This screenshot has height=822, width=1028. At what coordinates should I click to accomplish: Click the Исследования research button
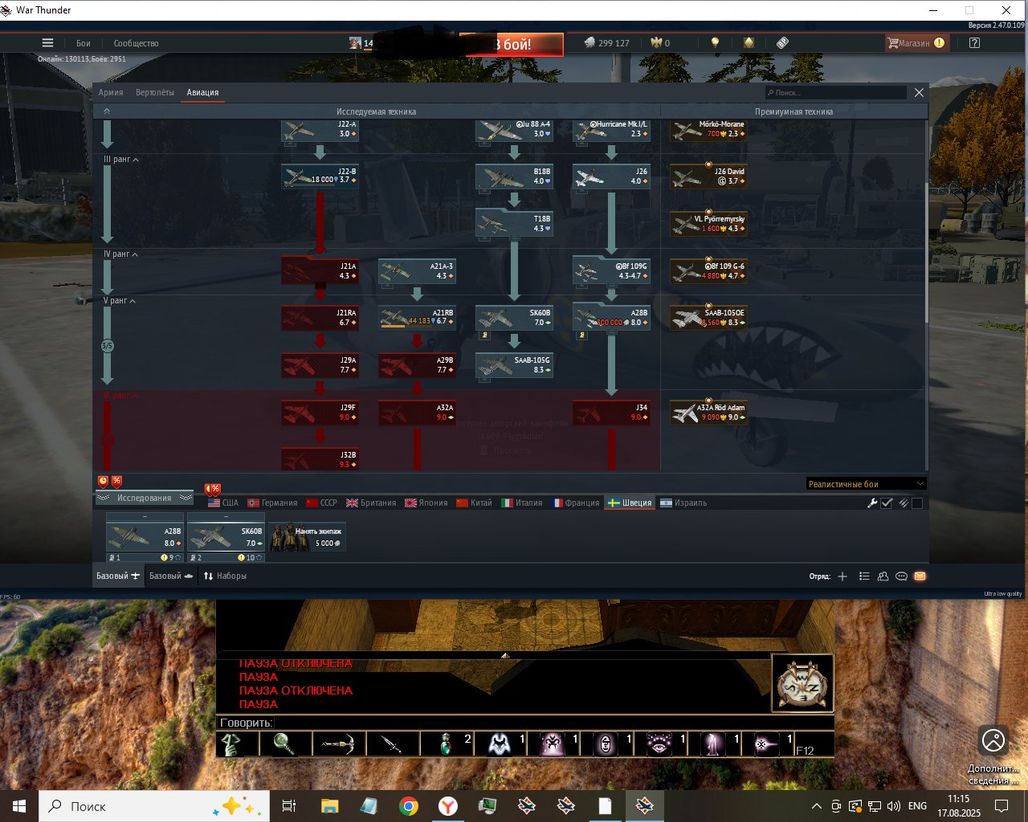coord(144,498)
